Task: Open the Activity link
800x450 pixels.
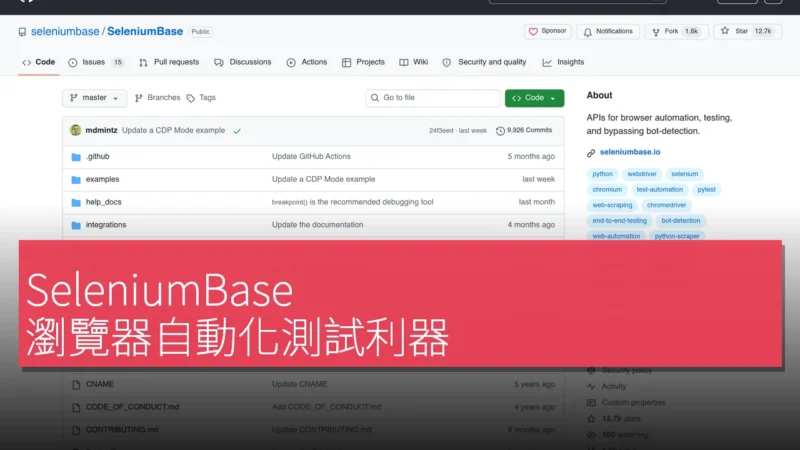Action: point(614,387)
